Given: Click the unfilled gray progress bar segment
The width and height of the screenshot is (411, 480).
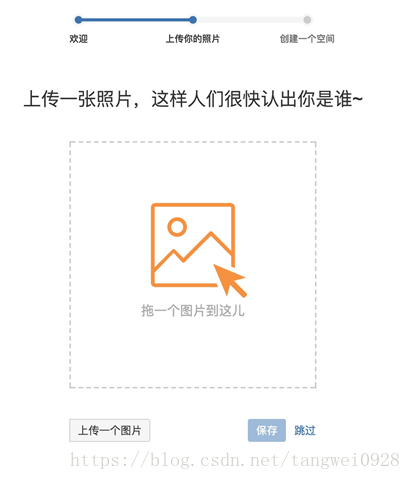Looking at the screenshot, I should pos(250,20).
